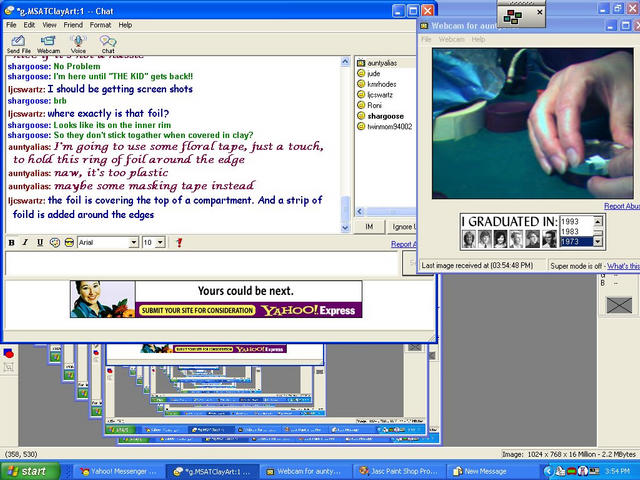
Task: Open the Format menu
Action: pyautogui.click(x=100, y=25)
